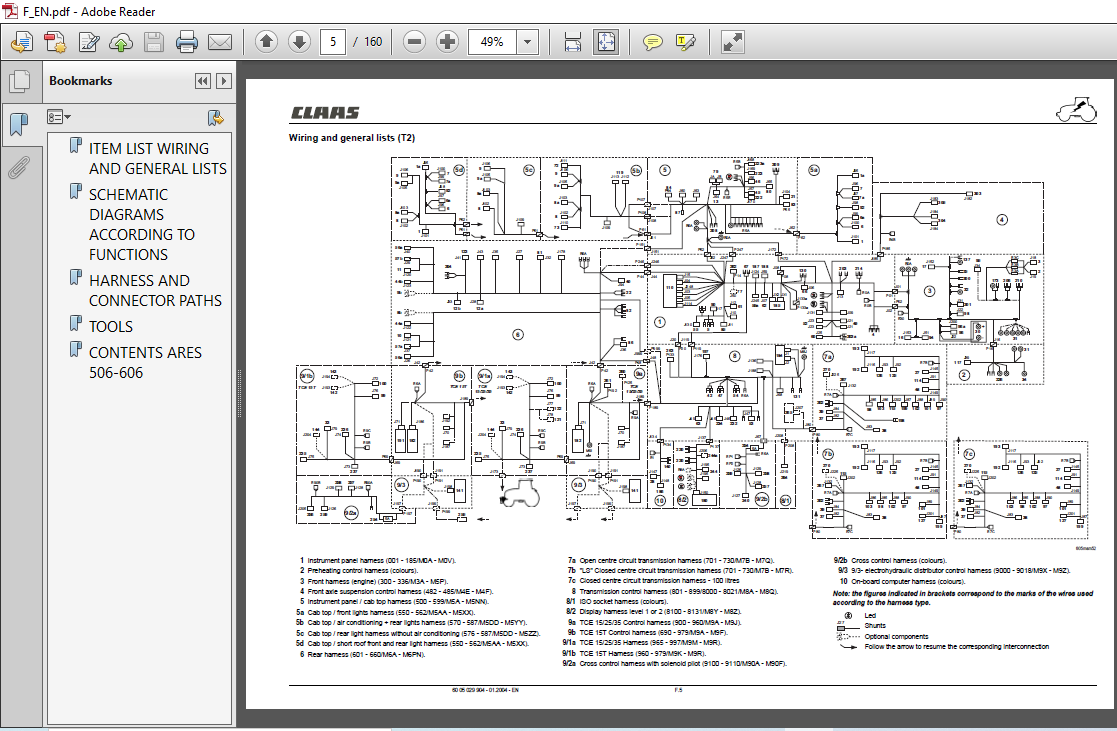The width and height of the screenshot is (1117, 731).
Task: Click the CLAAS logo on the page
Action: pyautogui.click(x=325, y=113)
